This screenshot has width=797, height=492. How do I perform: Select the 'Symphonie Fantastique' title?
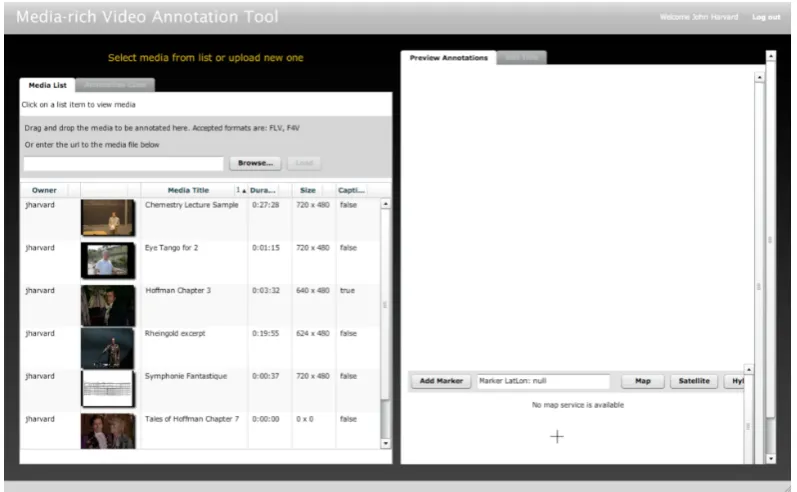[x=186, y=376]
